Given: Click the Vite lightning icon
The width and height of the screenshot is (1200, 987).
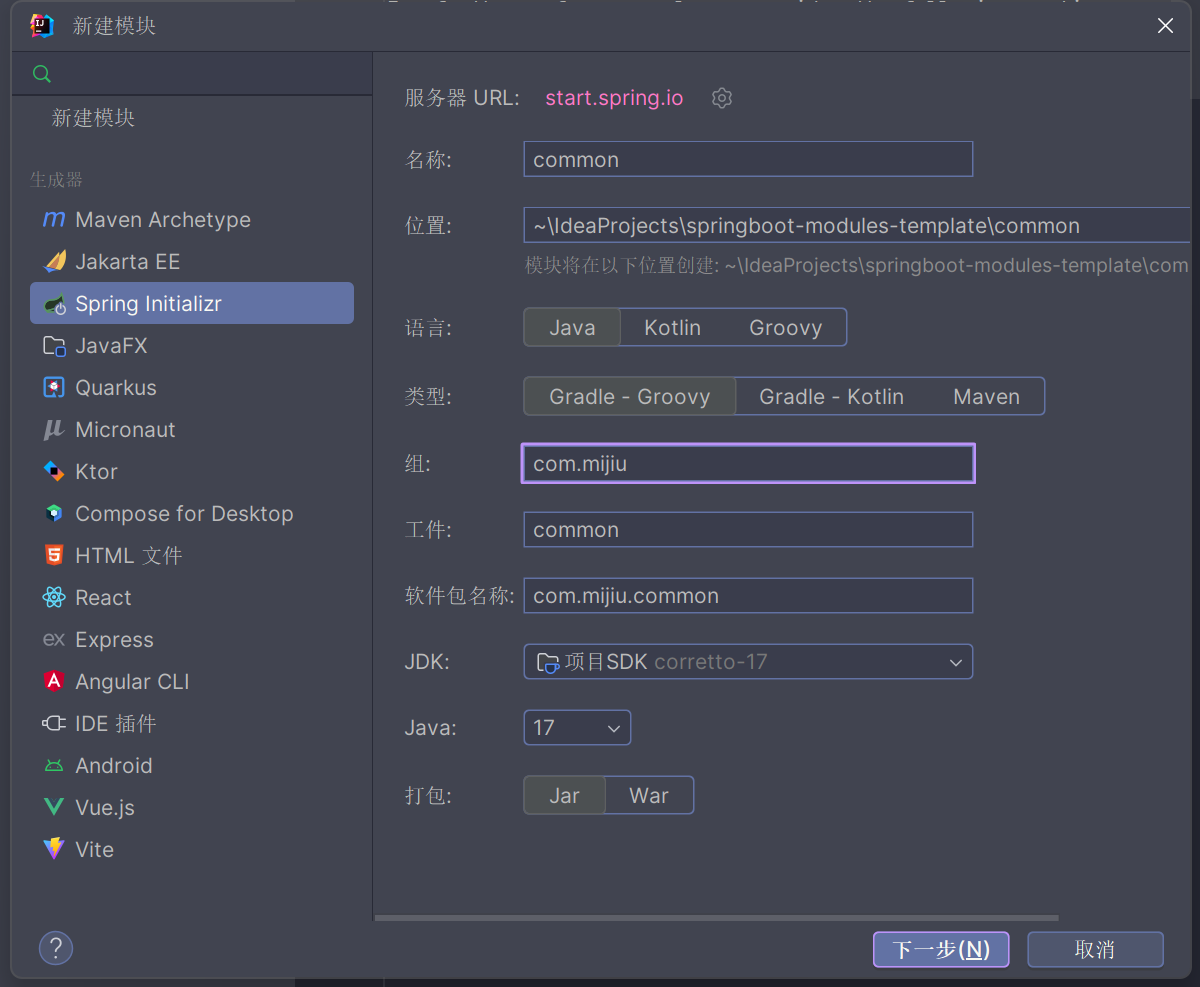Looking at the screenshot, I should pyautogui.click(x=54, y=849).
